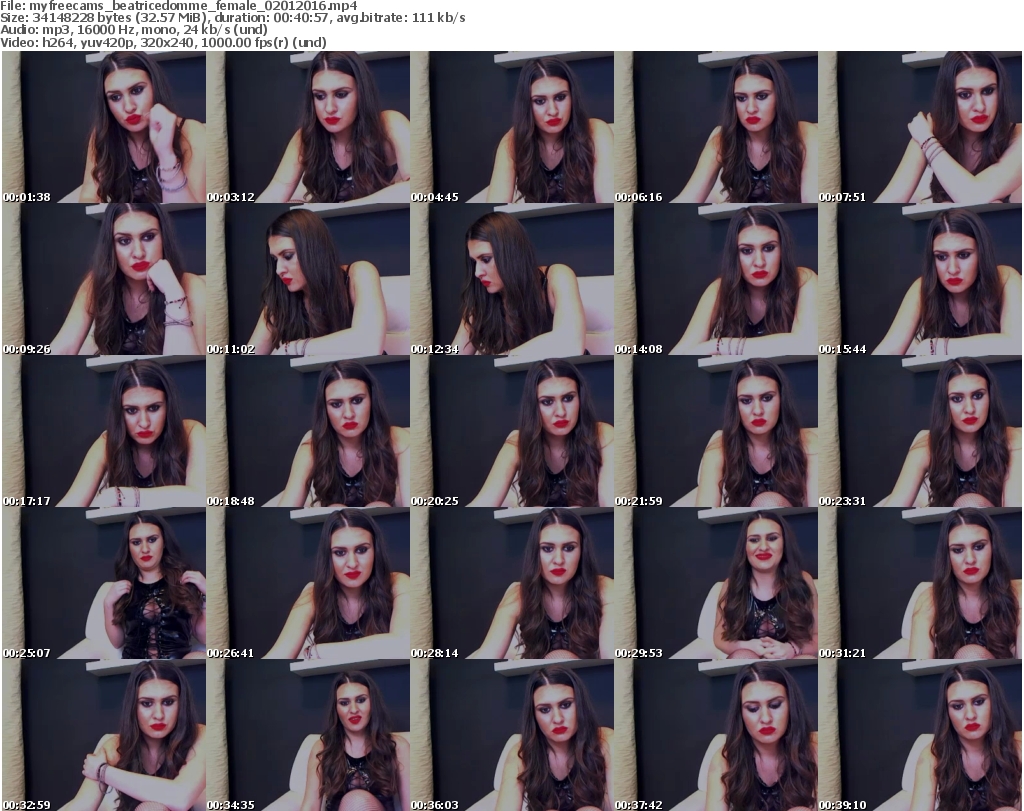This screenshot has width=1024, height=811.
Task: Click the Size and duration info line
Action: [232, 18]
